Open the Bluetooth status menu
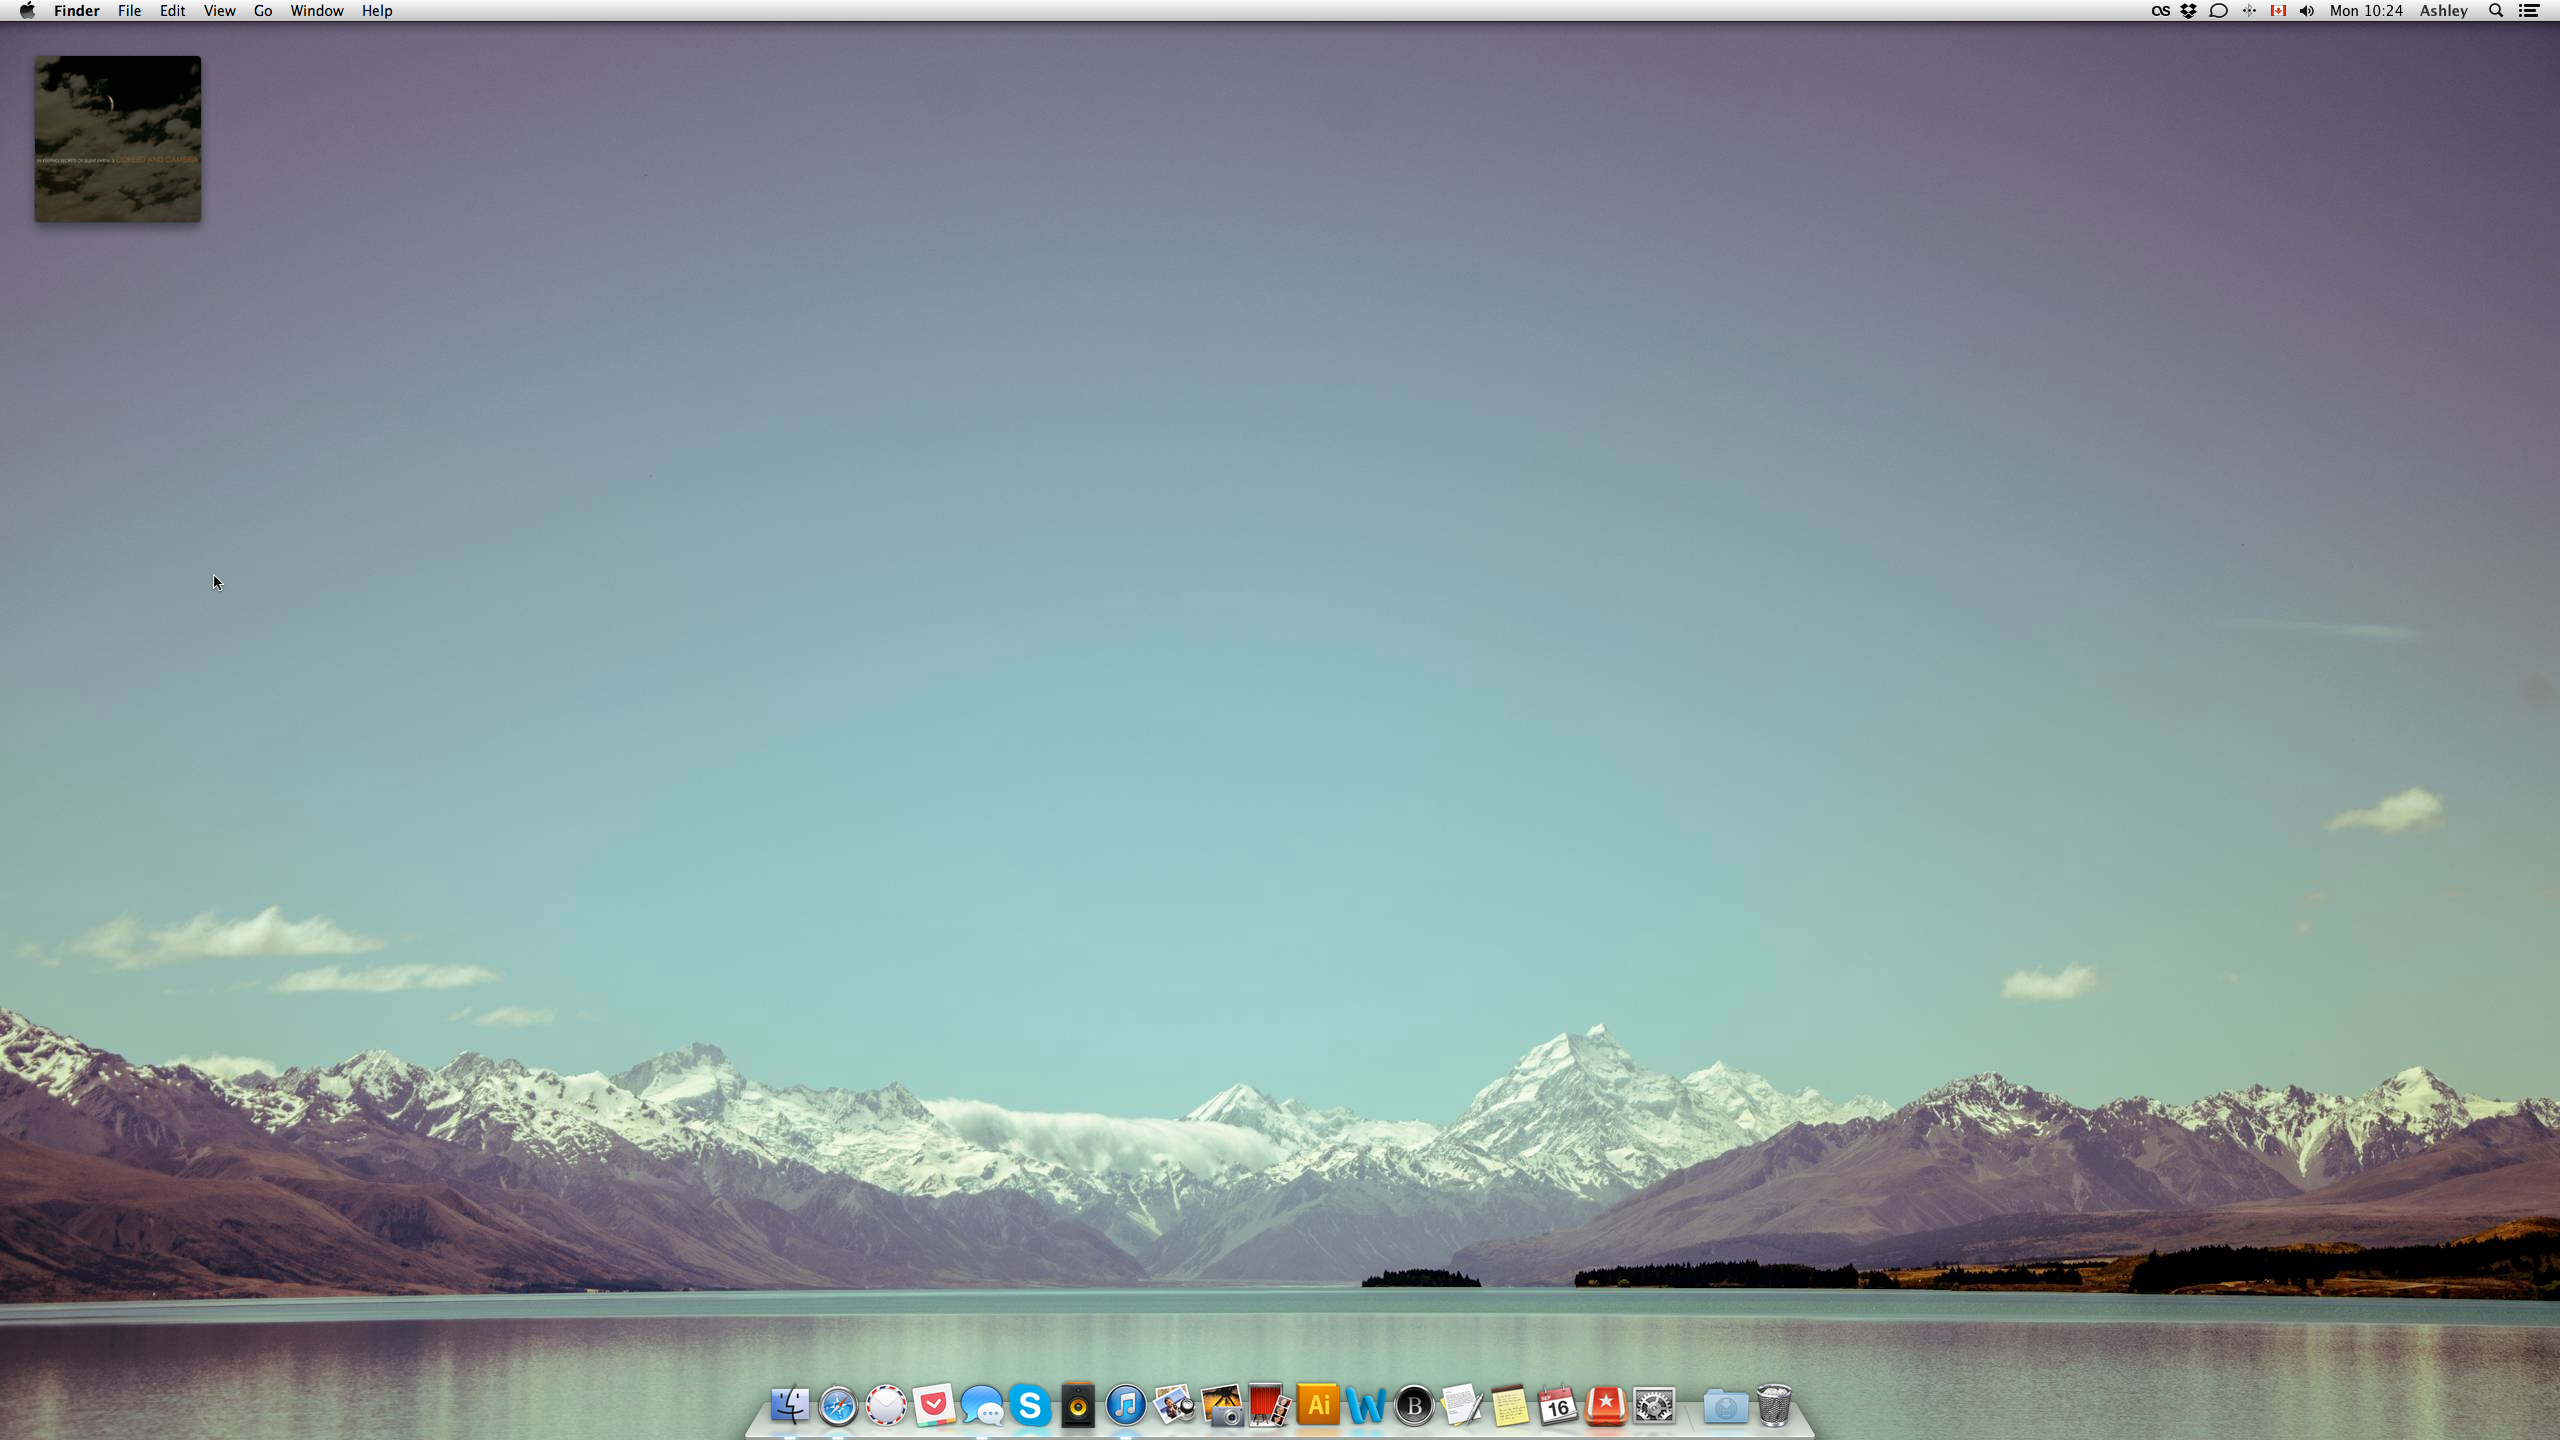 pos(2249,11)
